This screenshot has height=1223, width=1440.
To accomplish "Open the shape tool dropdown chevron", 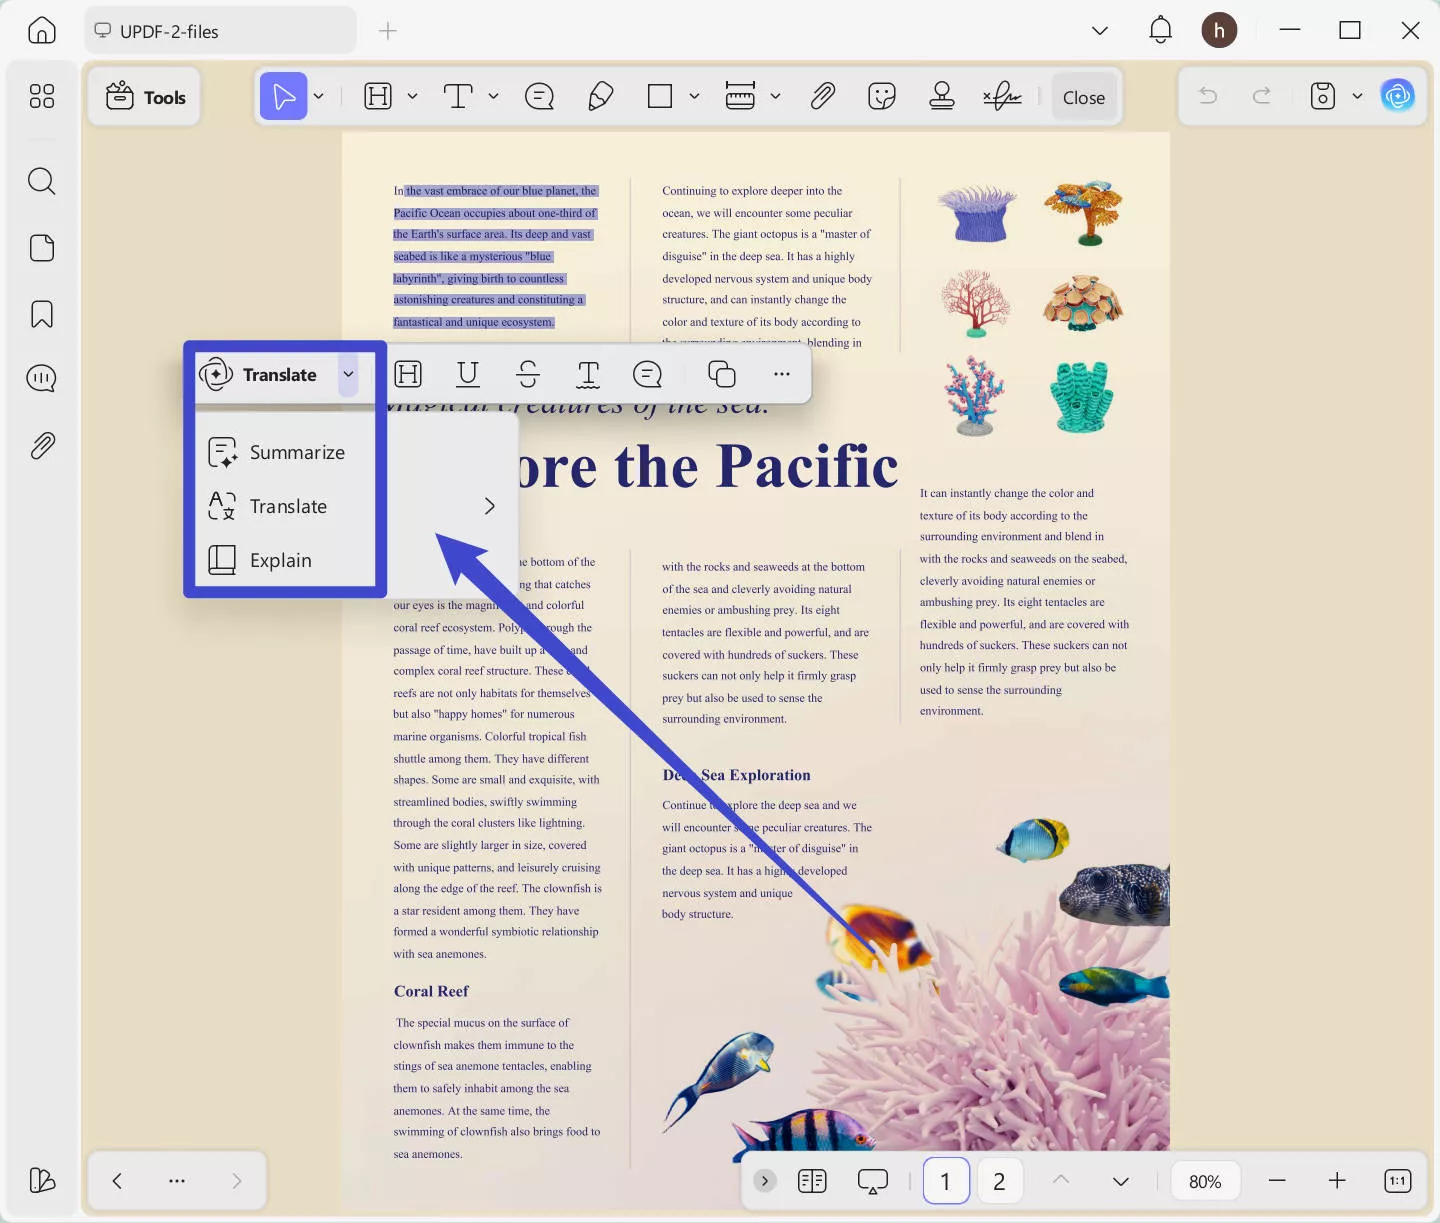I will 695,96.
